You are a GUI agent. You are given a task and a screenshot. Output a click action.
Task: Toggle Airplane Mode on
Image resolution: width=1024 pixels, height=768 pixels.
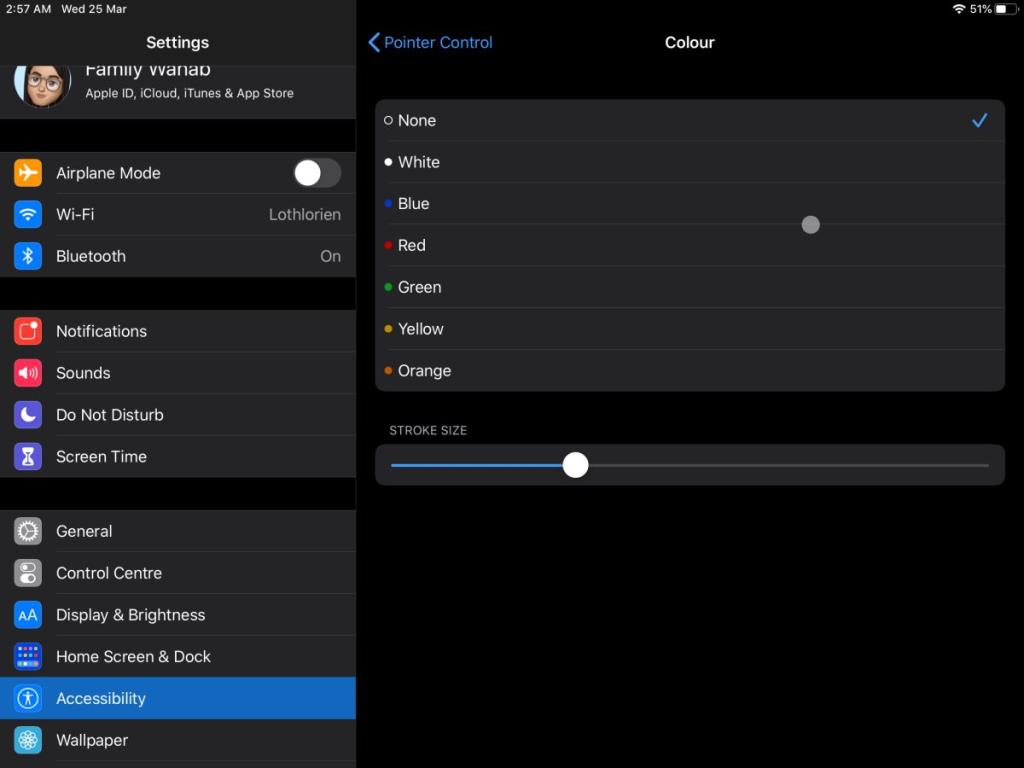click(x=316, y=172)
